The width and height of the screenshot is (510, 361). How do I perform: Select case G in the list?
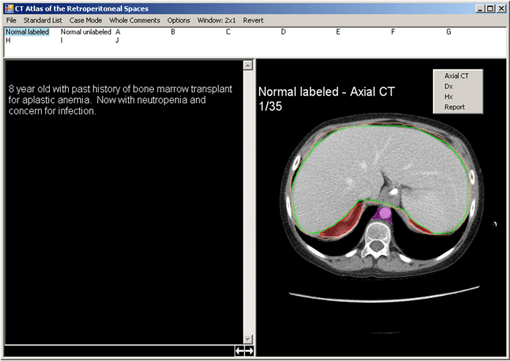[x=449, y=32]
